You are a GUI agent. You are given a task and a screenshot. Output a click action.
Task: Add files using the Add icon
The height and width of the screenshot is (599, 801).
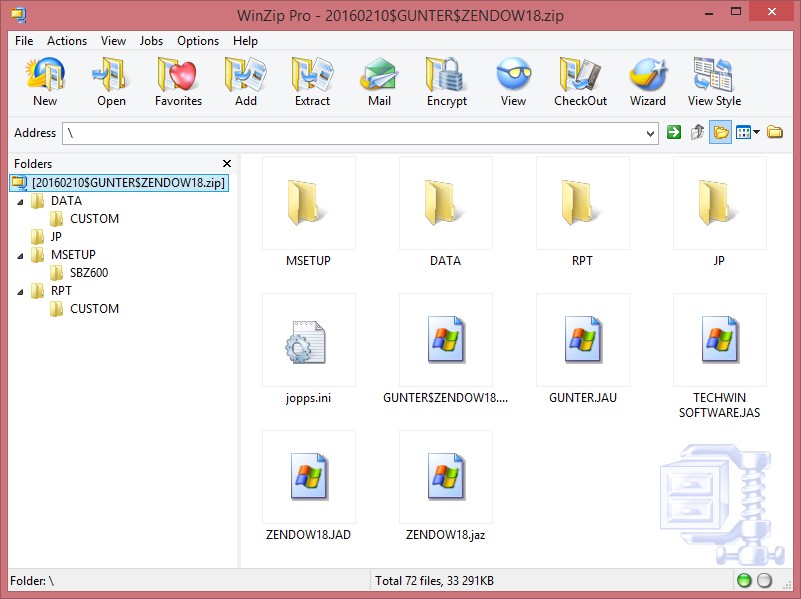point(246,82)
